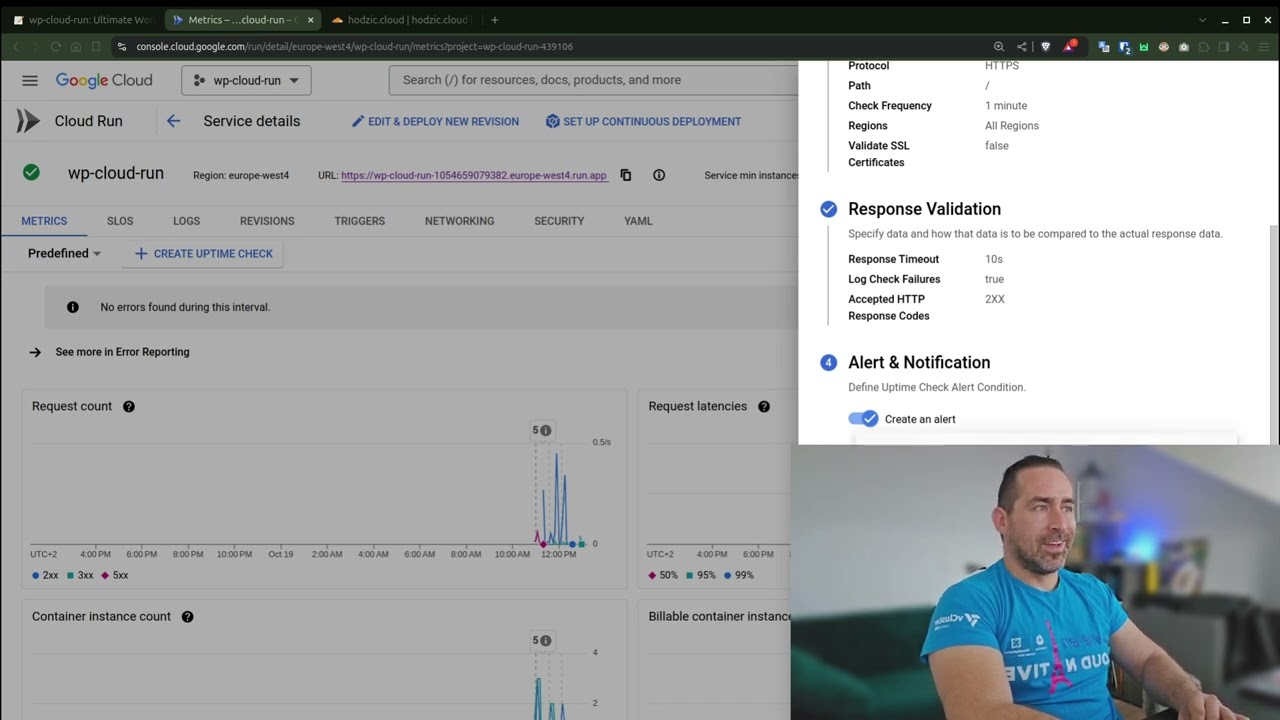Image resolution: width=1280 pixels, height=720 pixels.
Task: Click the share icon in the address bar
Action: tap(1022, 47)
